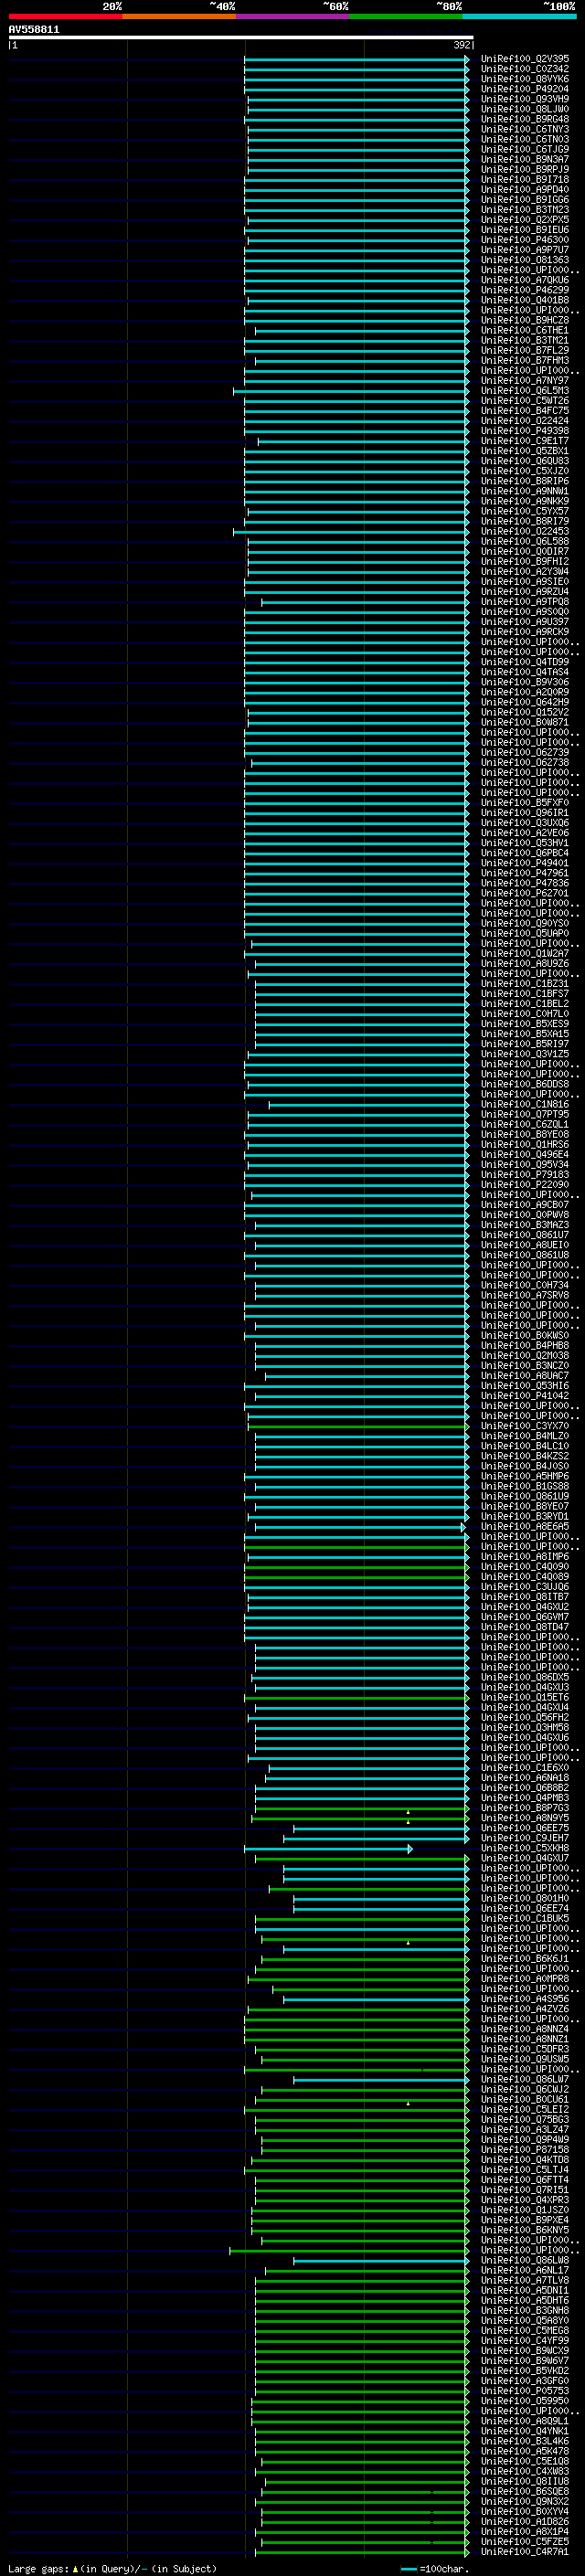585x2576 pixels.
Task: Open hit UniRef100_C0Z342
Action: point(524,69)
